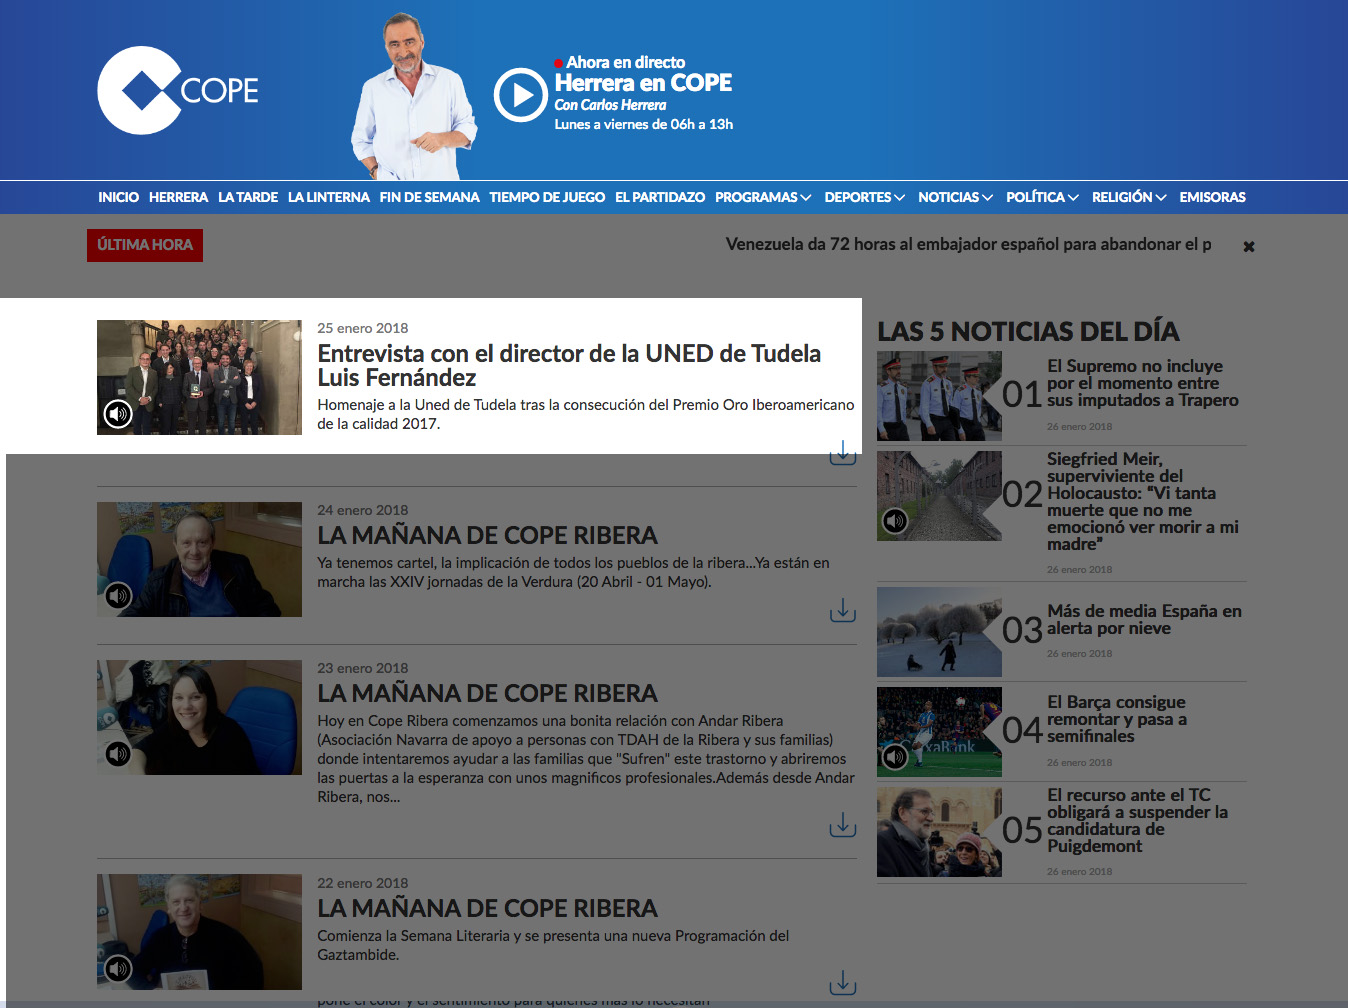Image resolution: width=1348 pixels, height=1008 pixels.
Task: Open FIN DE SEMANA menu item
Action: click(x=429, y=197)
